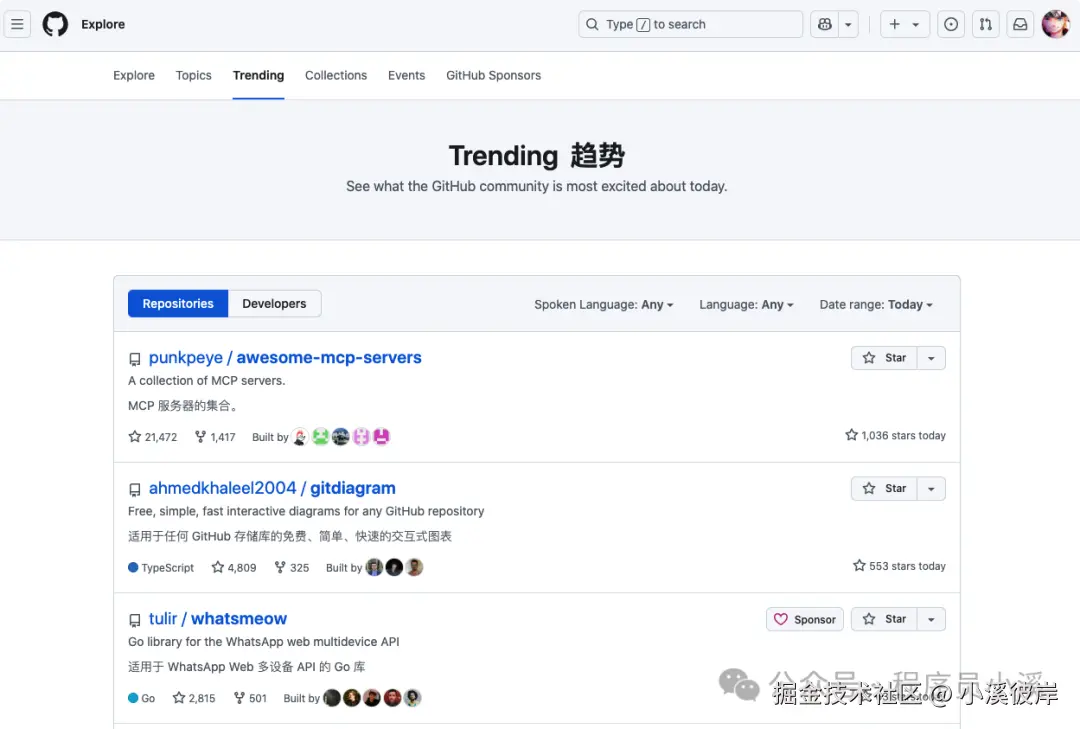This screenshot has height=729, width=1080.
Task: Open the Spoken Language filter dropdown
Action: (x=604, y=304)
